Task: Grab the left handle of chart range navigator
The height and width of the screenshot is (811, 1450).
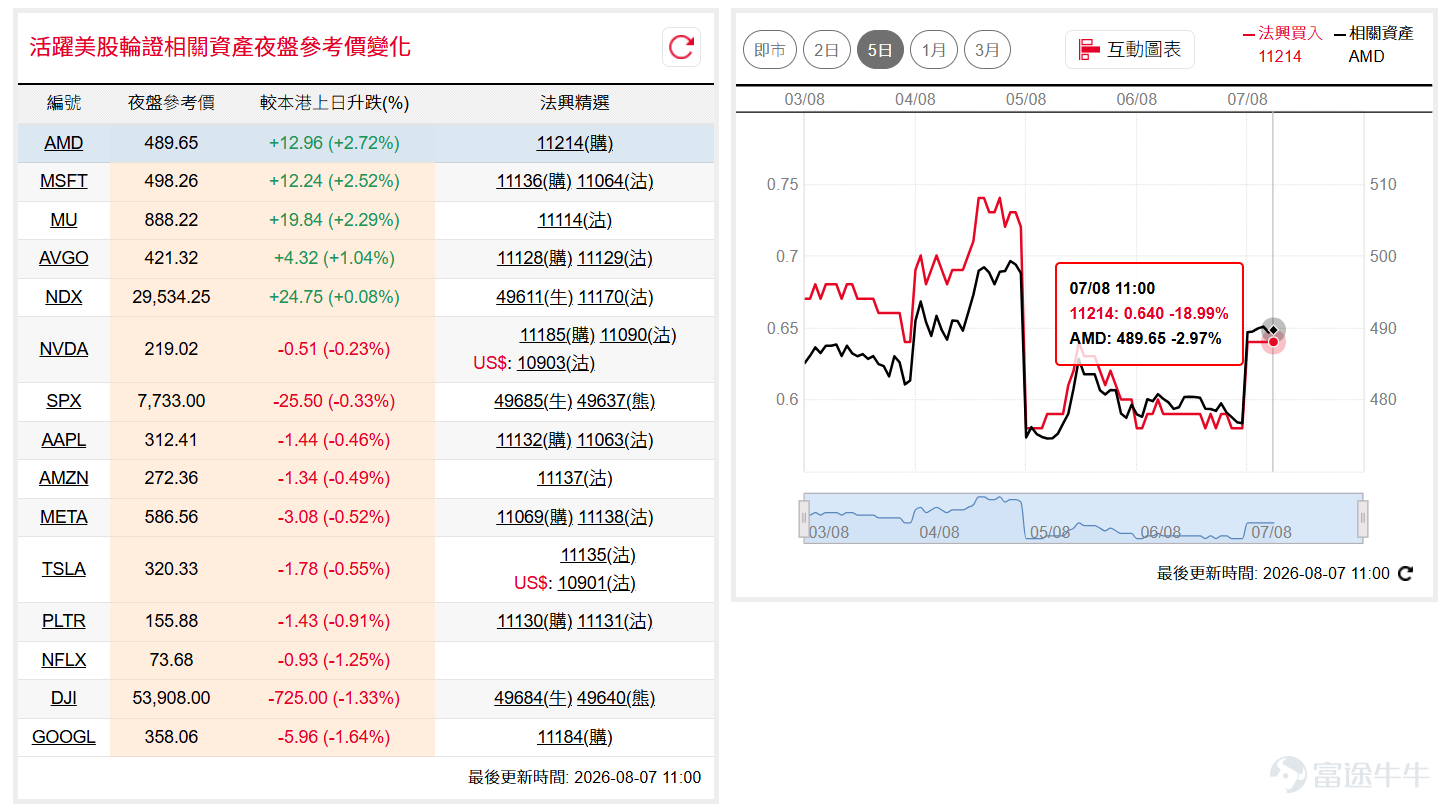Action: 803,518
